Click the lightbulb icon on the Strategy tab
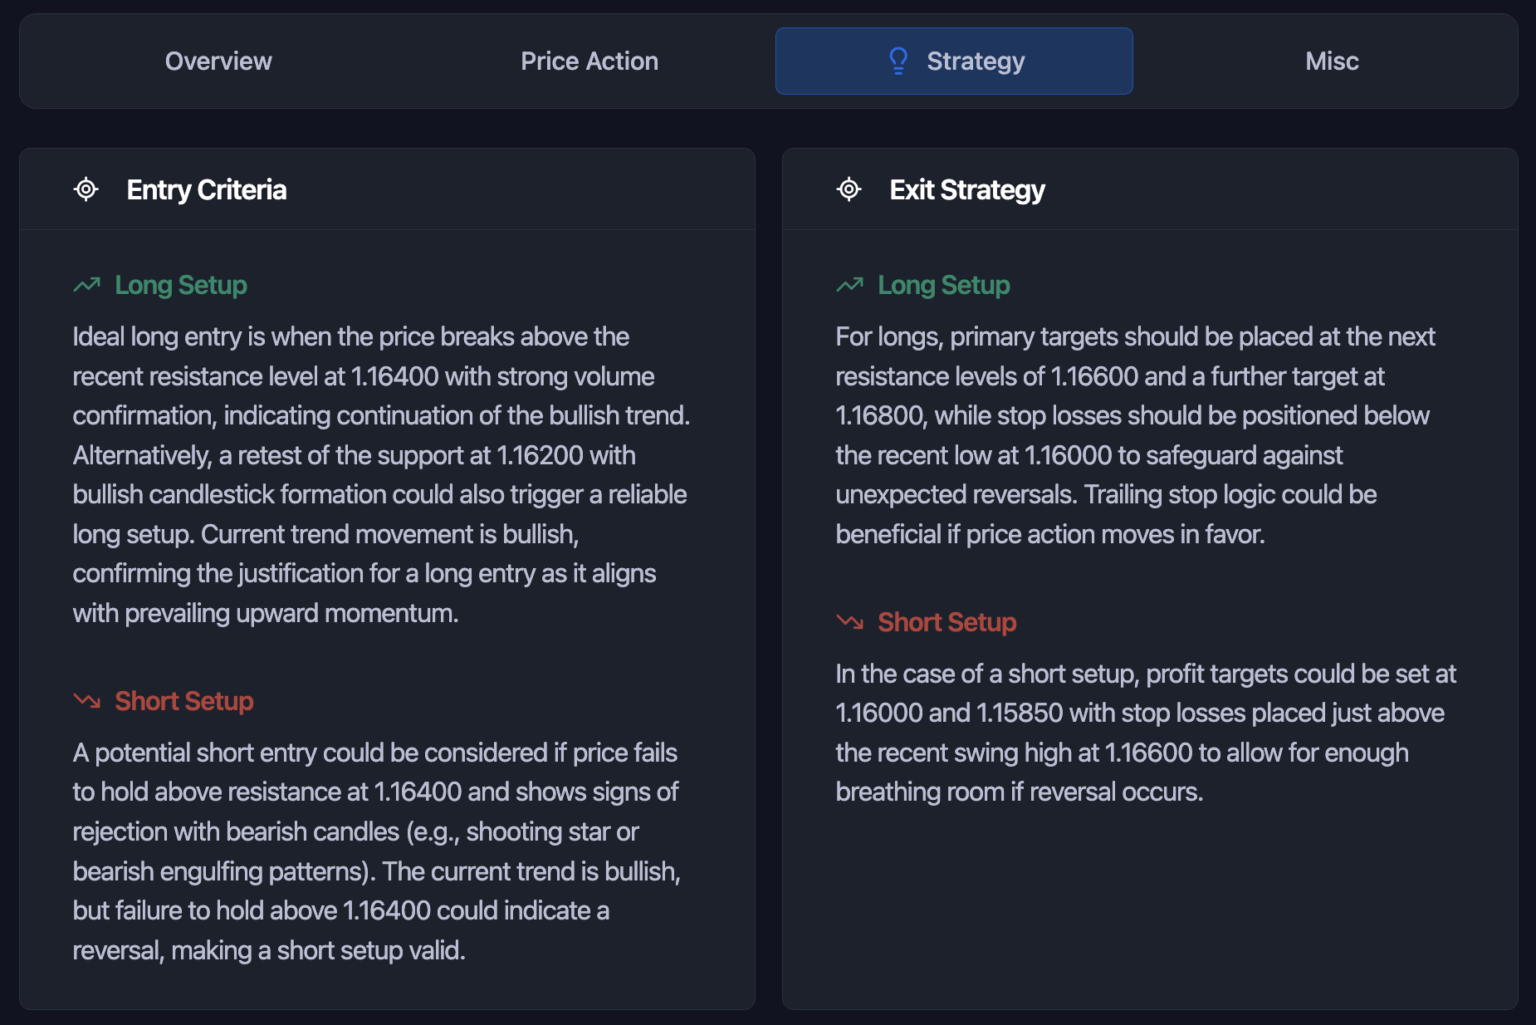1536x1025 pixels. point(897,60)
